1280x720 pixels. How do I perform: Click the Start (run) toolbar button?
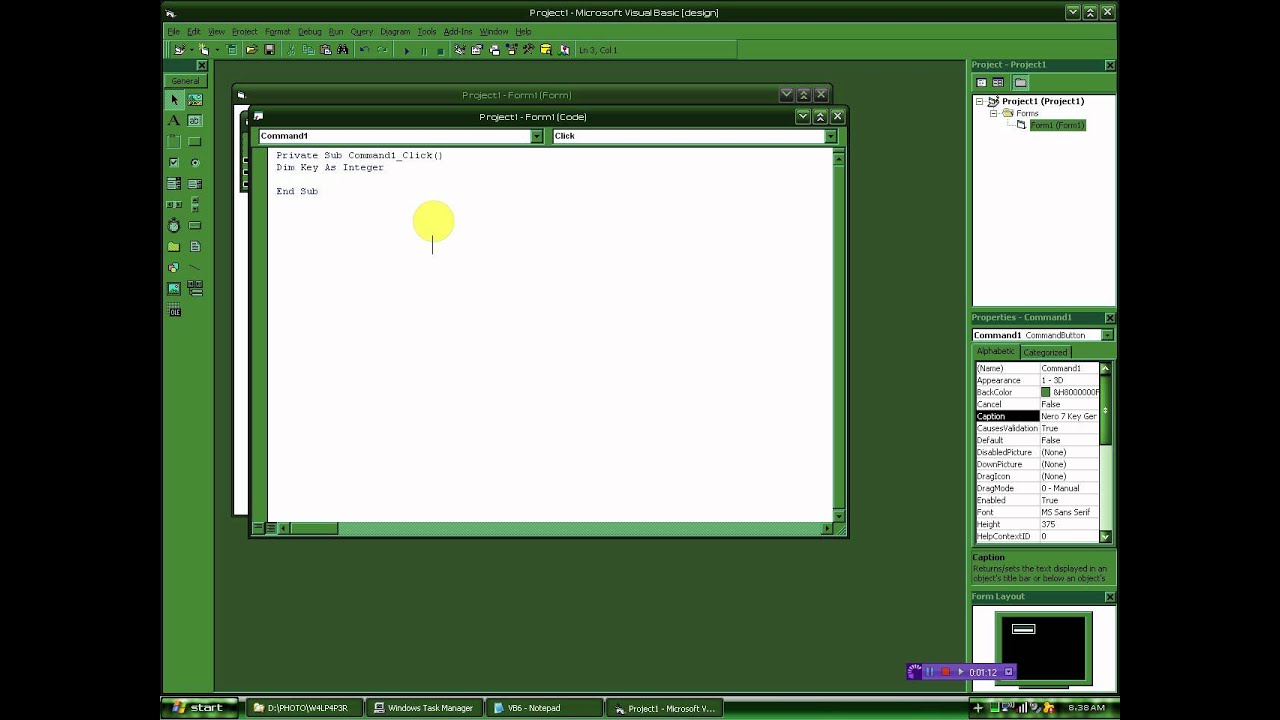pyautogui.click(x=406, y=50)
